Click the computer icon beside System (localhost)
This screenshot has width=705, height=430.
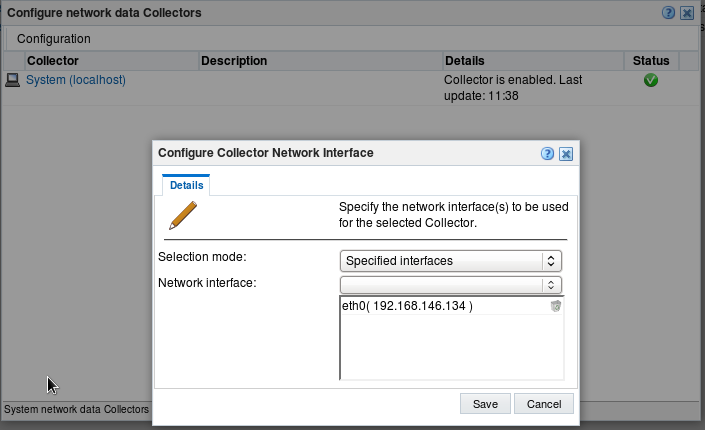(13, 81)
